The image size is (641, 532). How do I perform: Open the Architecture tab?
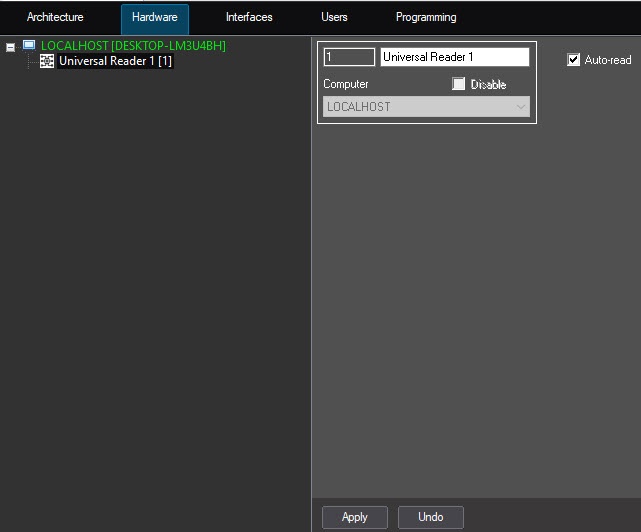(x=55, y=17)
